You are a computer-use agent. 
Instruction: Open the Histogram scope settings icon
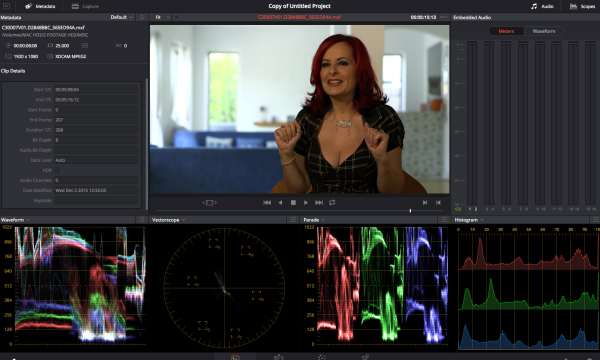click(x=595, y=220)
